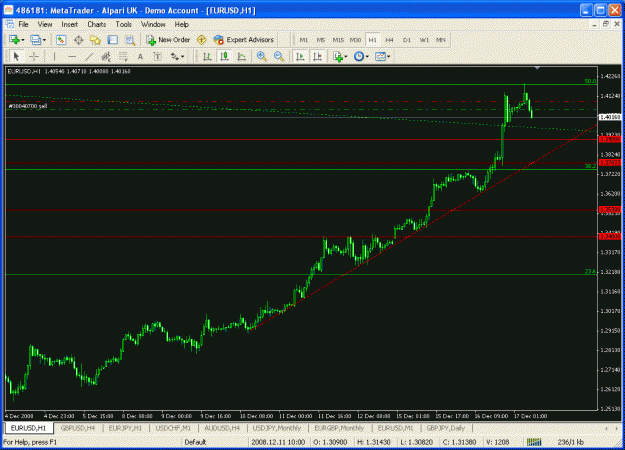Select the text 'A' tool

pyautogui.click(x=140, y=56)
